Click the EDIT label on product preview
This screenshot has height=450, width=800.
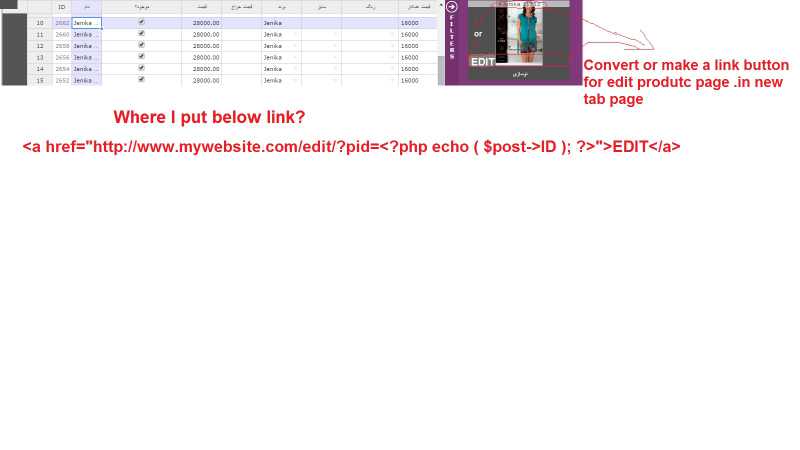(482, 62)
